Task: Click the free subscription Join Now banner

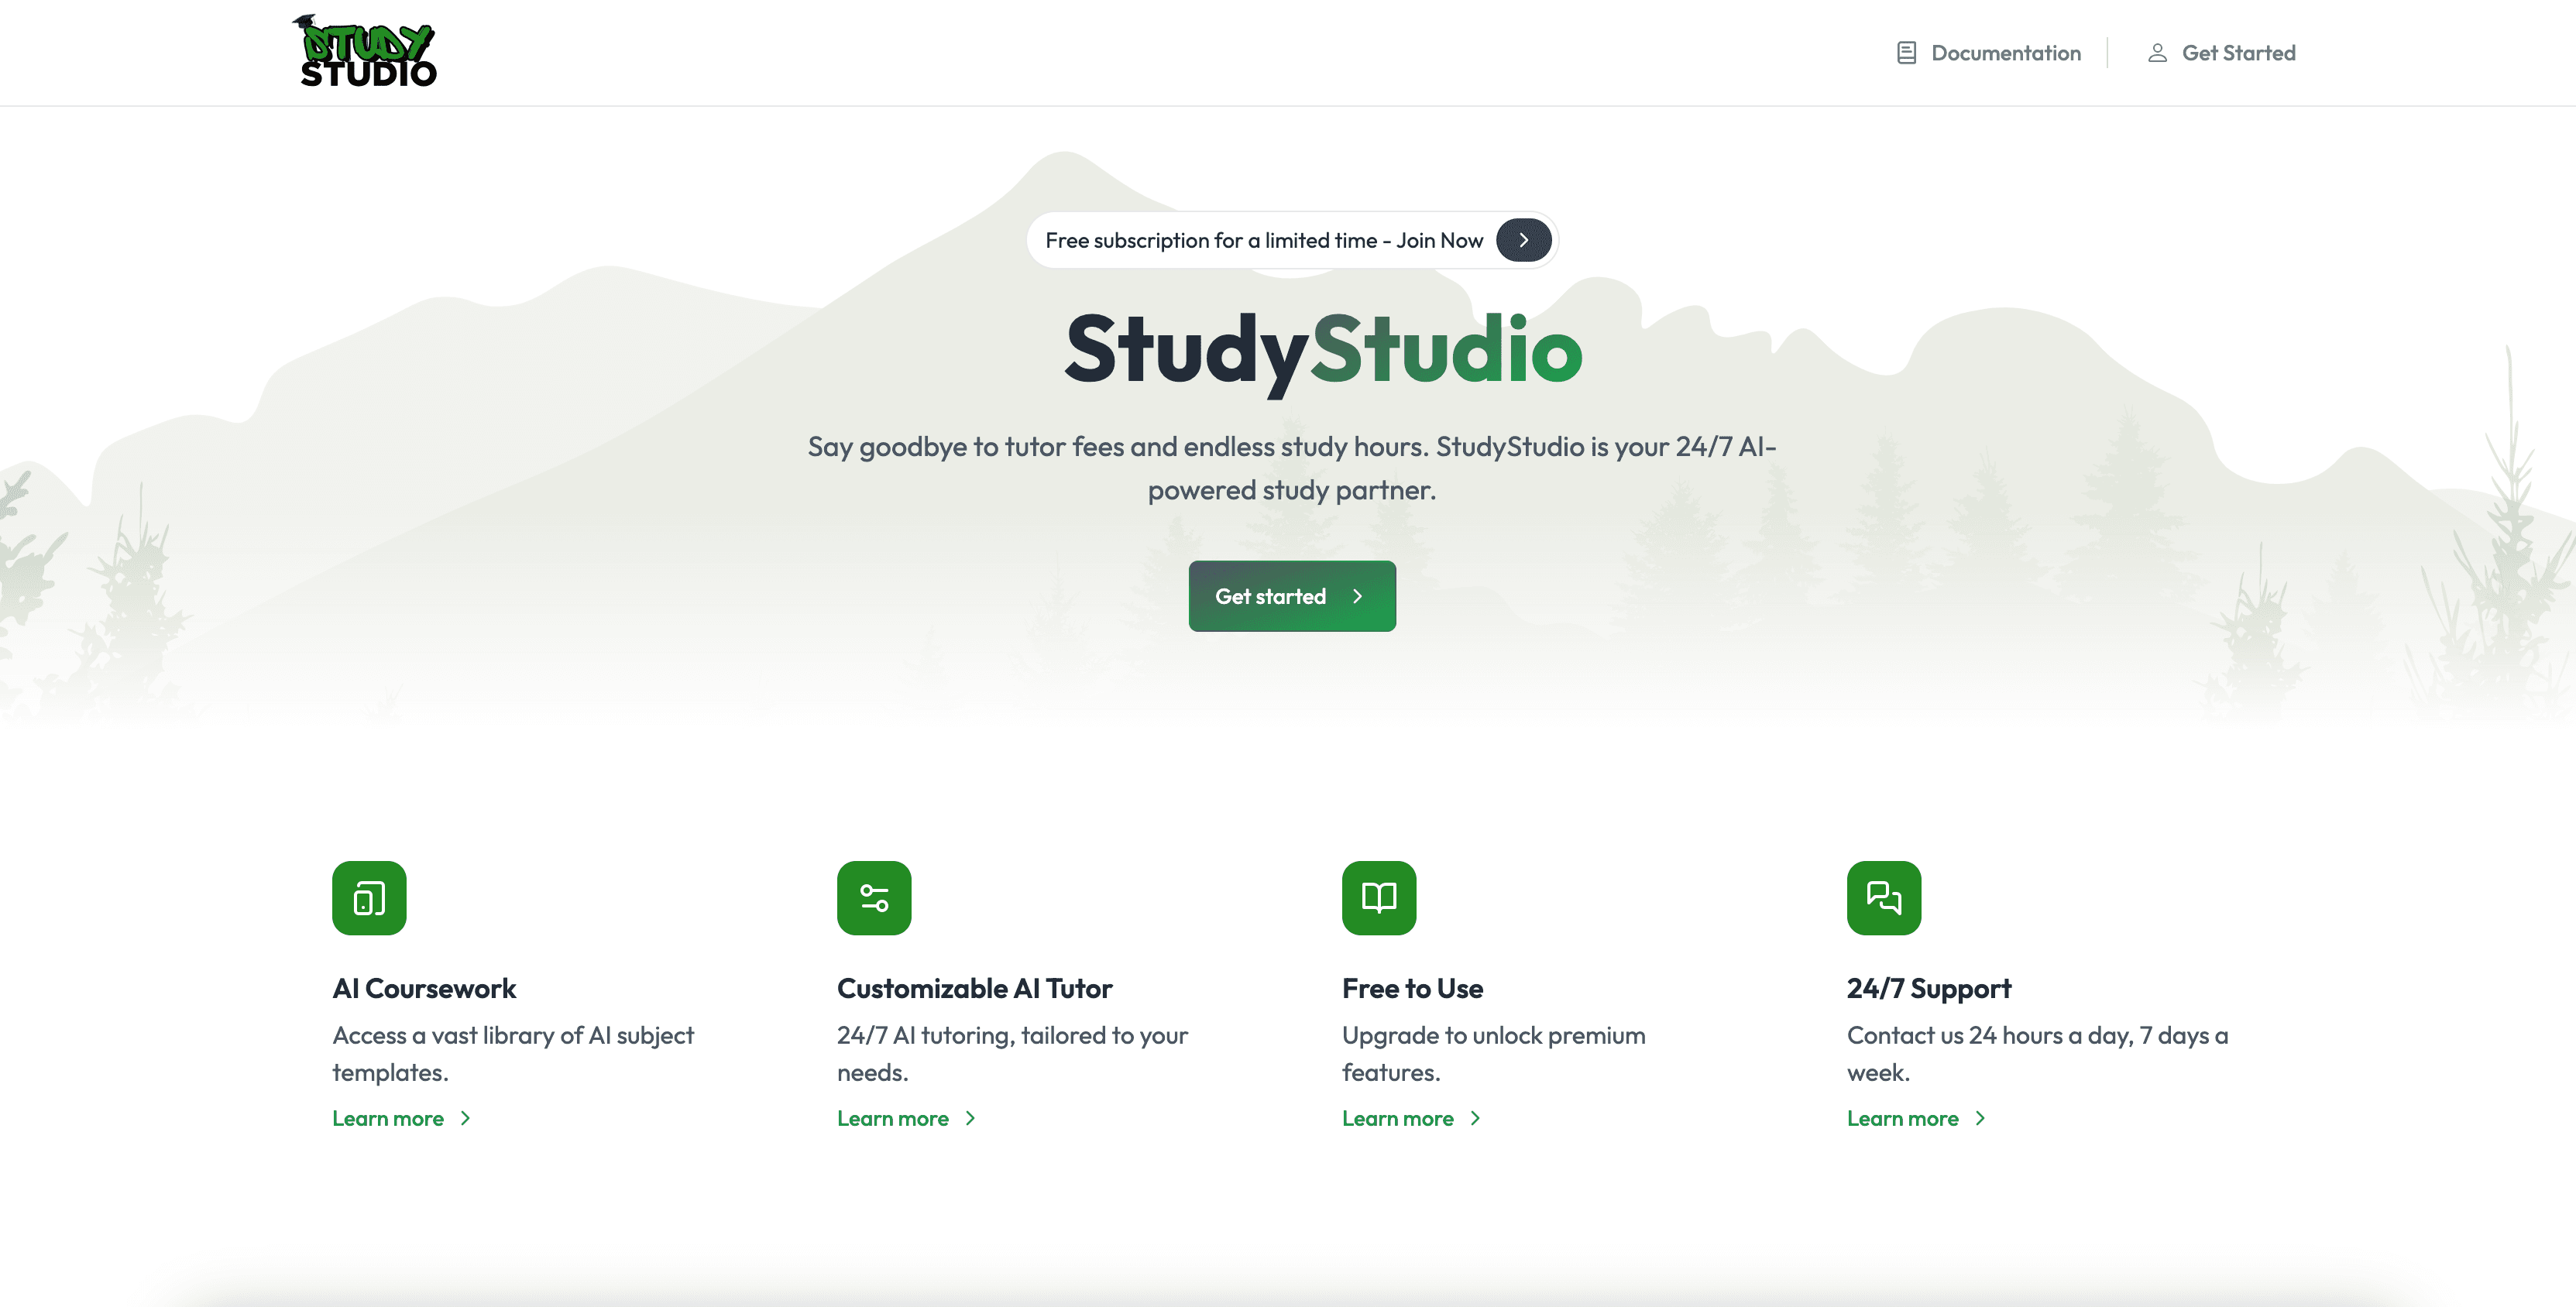Action: click(1292, 240)
